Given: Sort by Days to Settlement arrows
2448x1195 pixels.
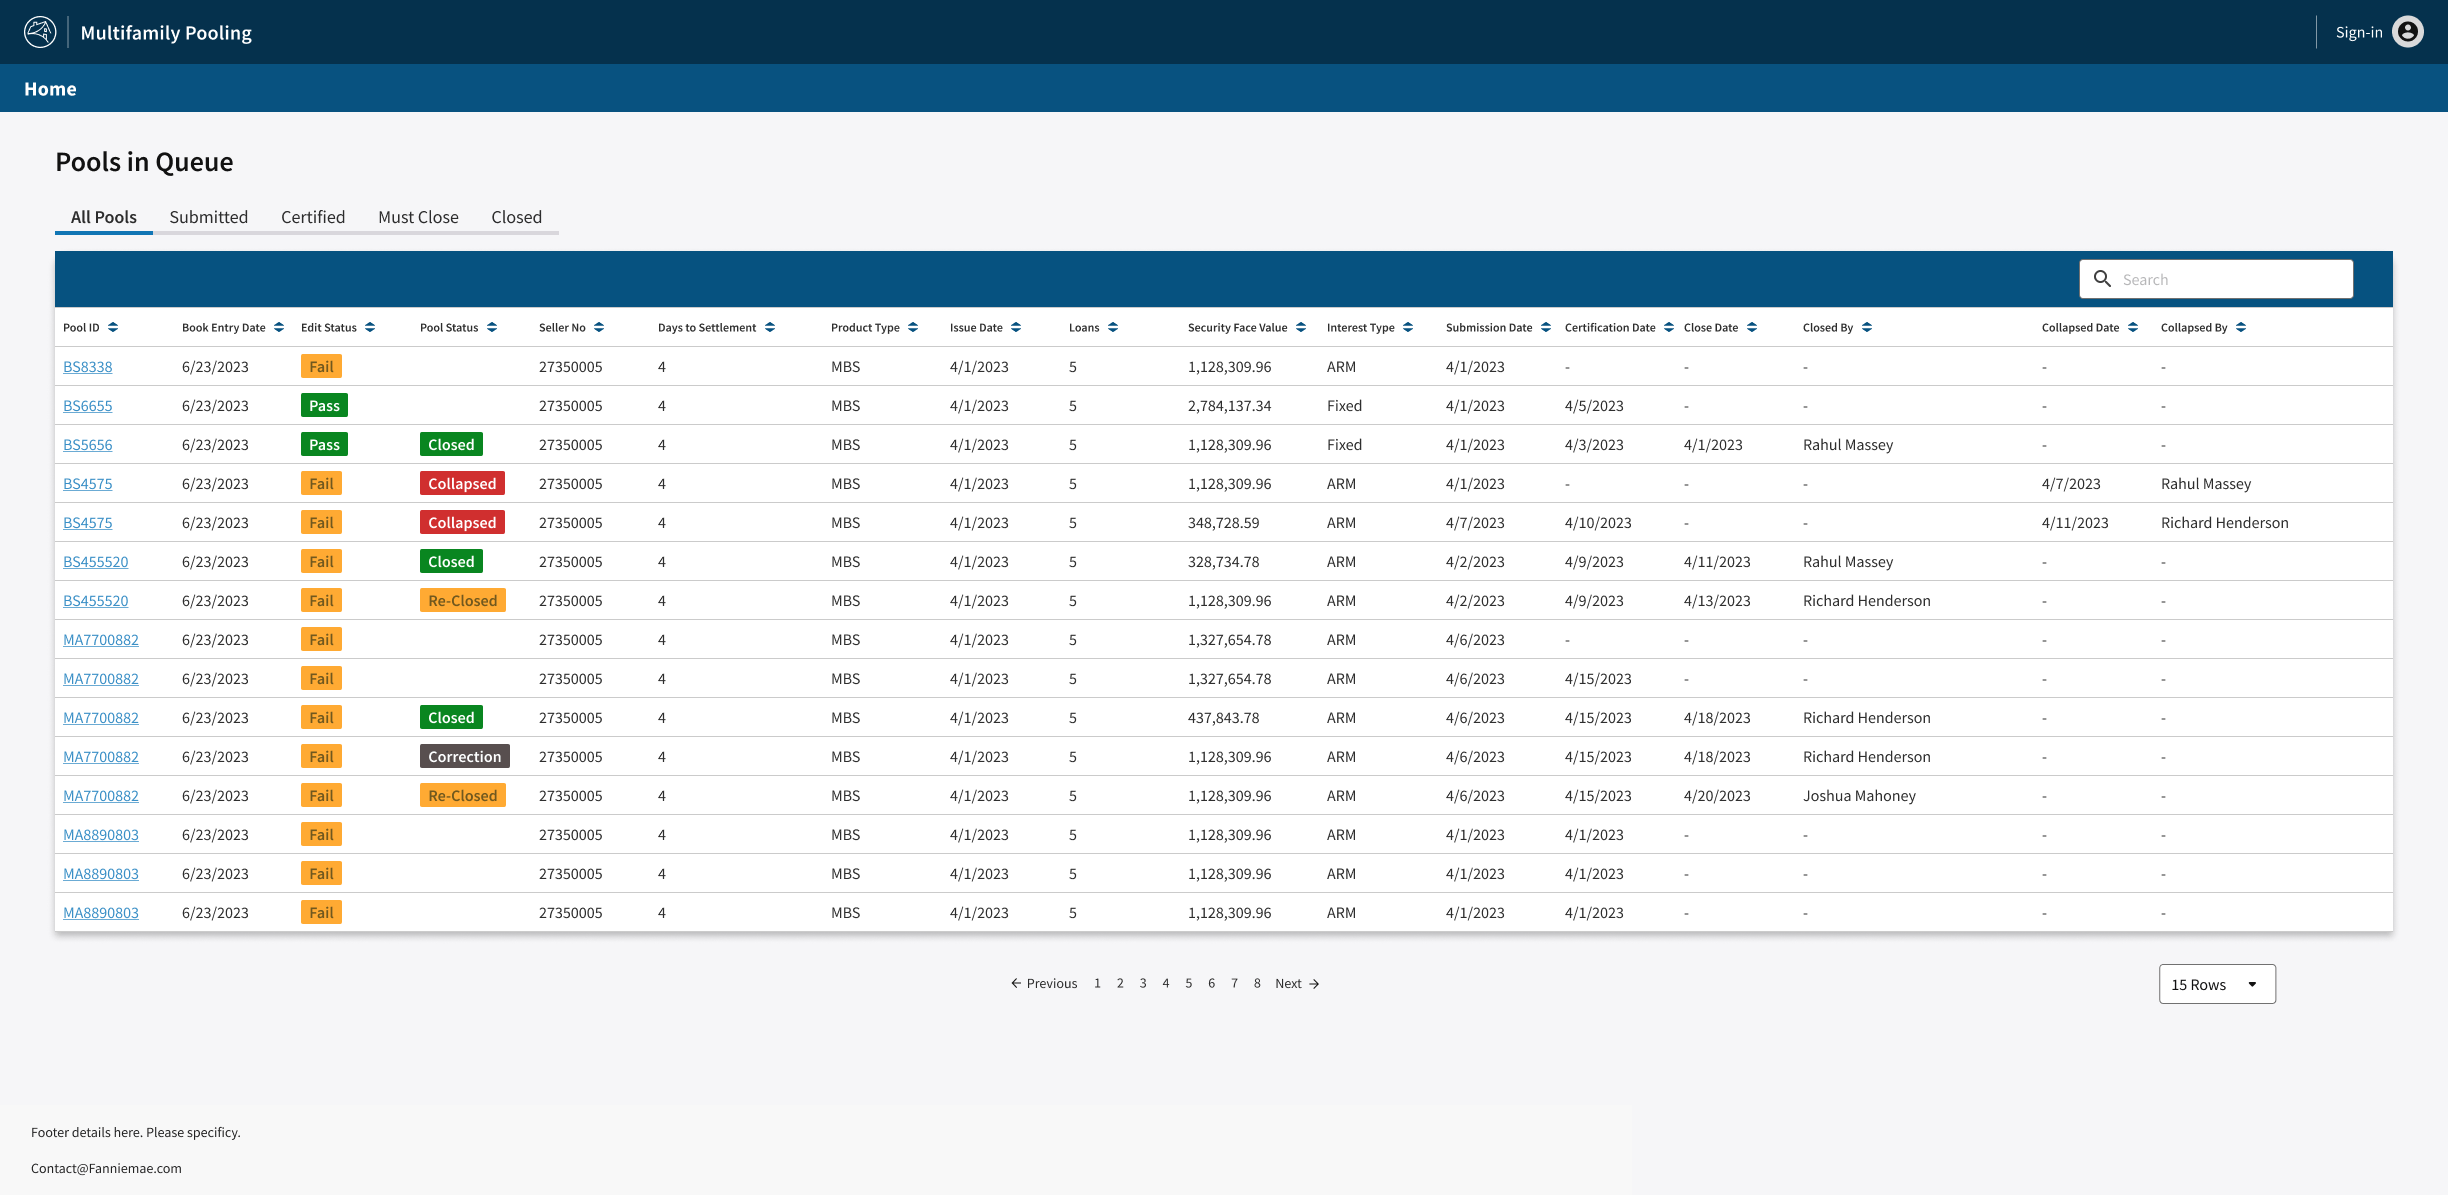Looking at the screenshot, I should [x=770, y=328].
